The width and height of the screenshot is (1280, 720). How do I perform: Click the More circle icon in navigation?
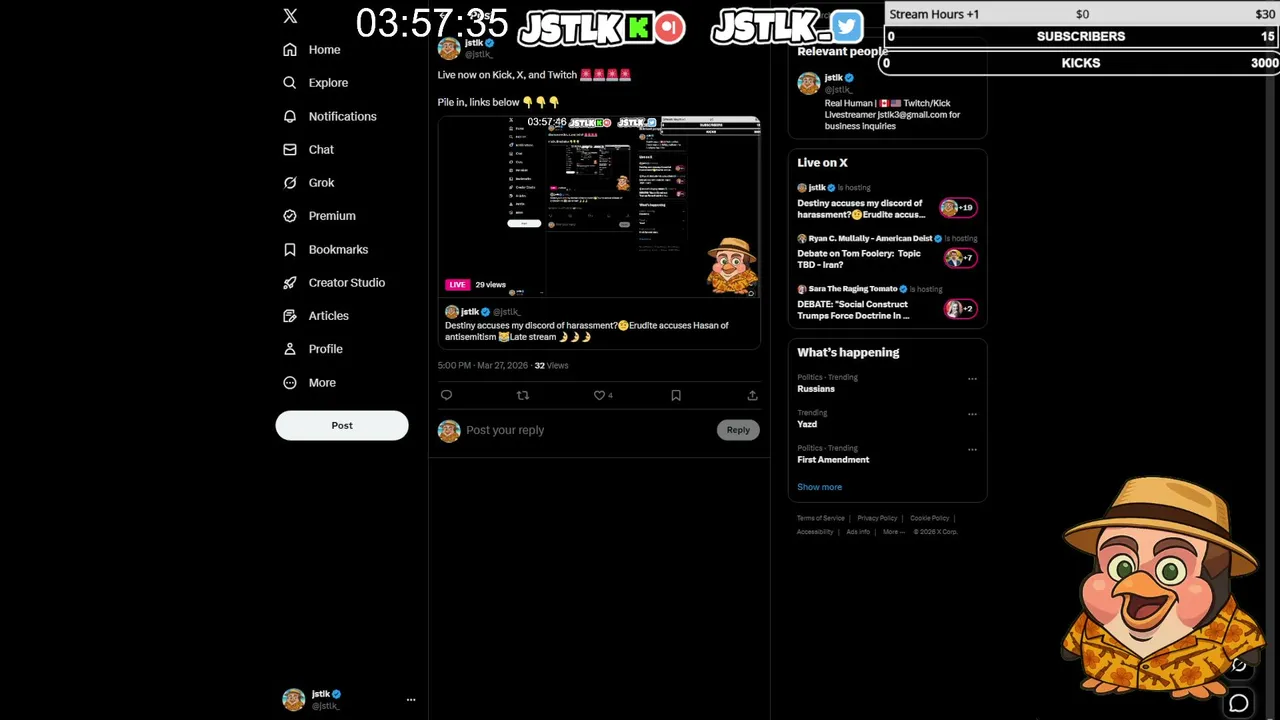point(290,383)
